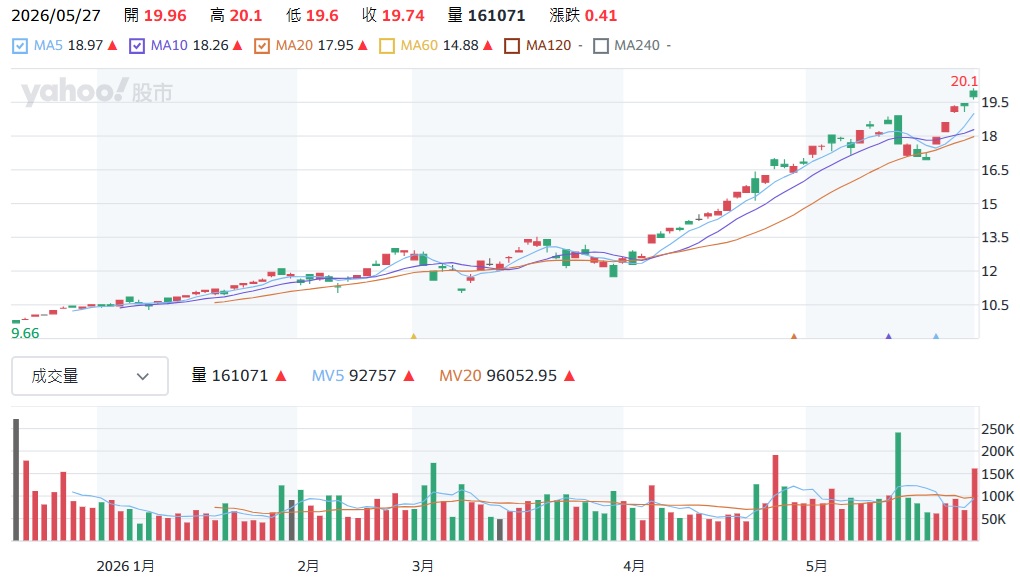The width and height of the screenshot is (1020, 584).
Task: Click the closing price 19.74 value
Action: (403, 16)
